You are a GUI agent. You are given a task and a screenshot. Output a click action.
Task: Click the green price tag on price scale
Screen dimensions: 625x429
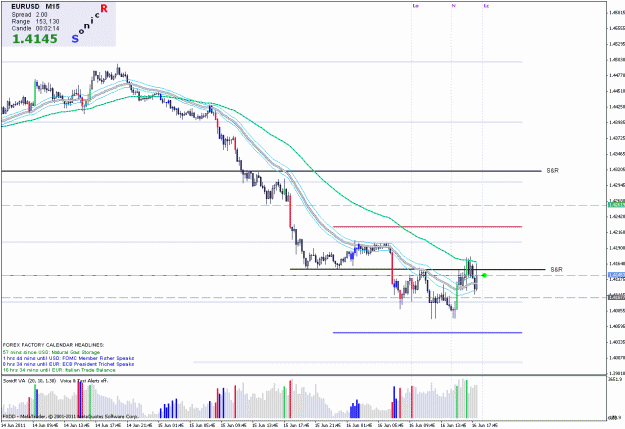click(x=616, y=205)
